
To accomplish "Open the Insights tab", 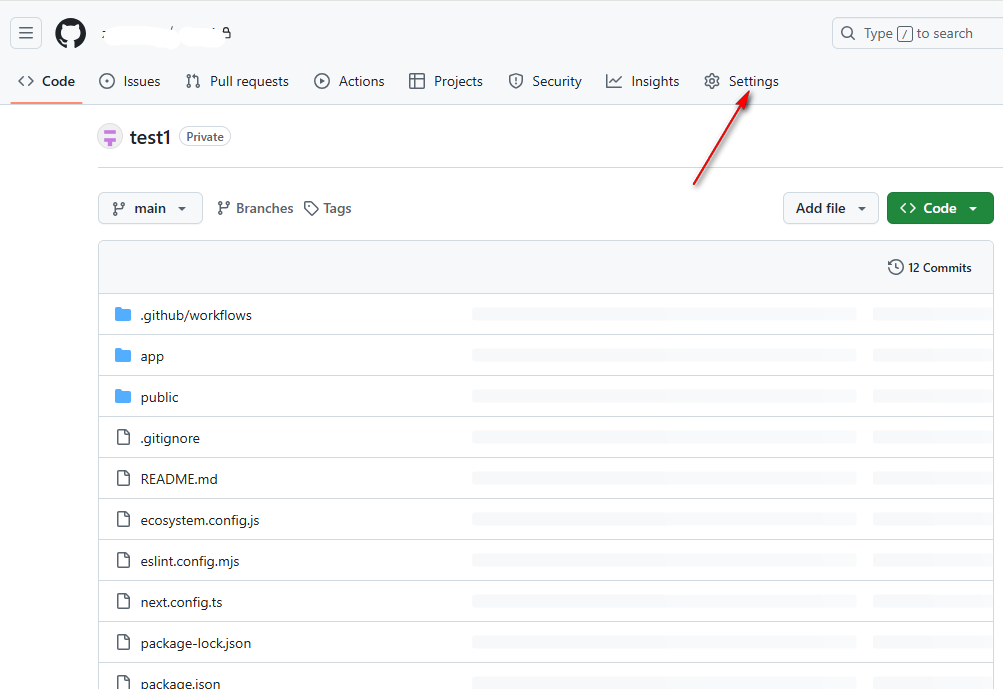I will [643, 81].
